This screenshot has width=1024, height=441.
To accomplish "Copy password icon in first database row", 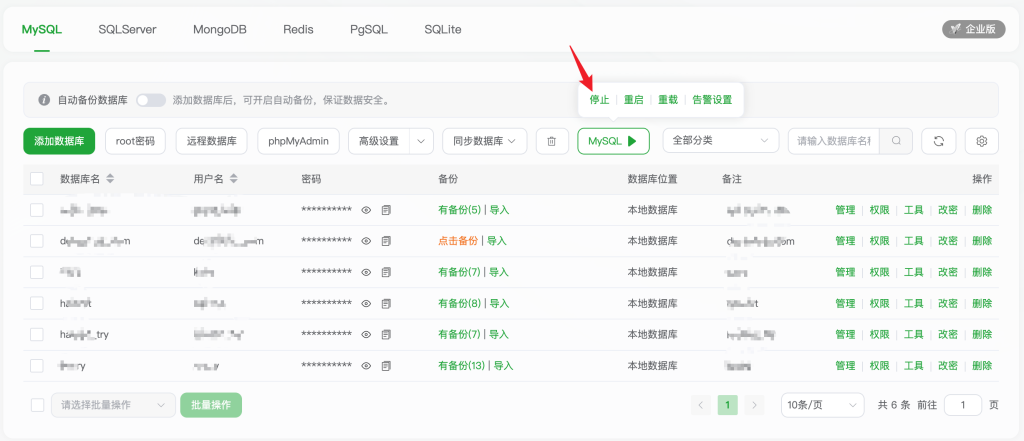I will [386, 210].
